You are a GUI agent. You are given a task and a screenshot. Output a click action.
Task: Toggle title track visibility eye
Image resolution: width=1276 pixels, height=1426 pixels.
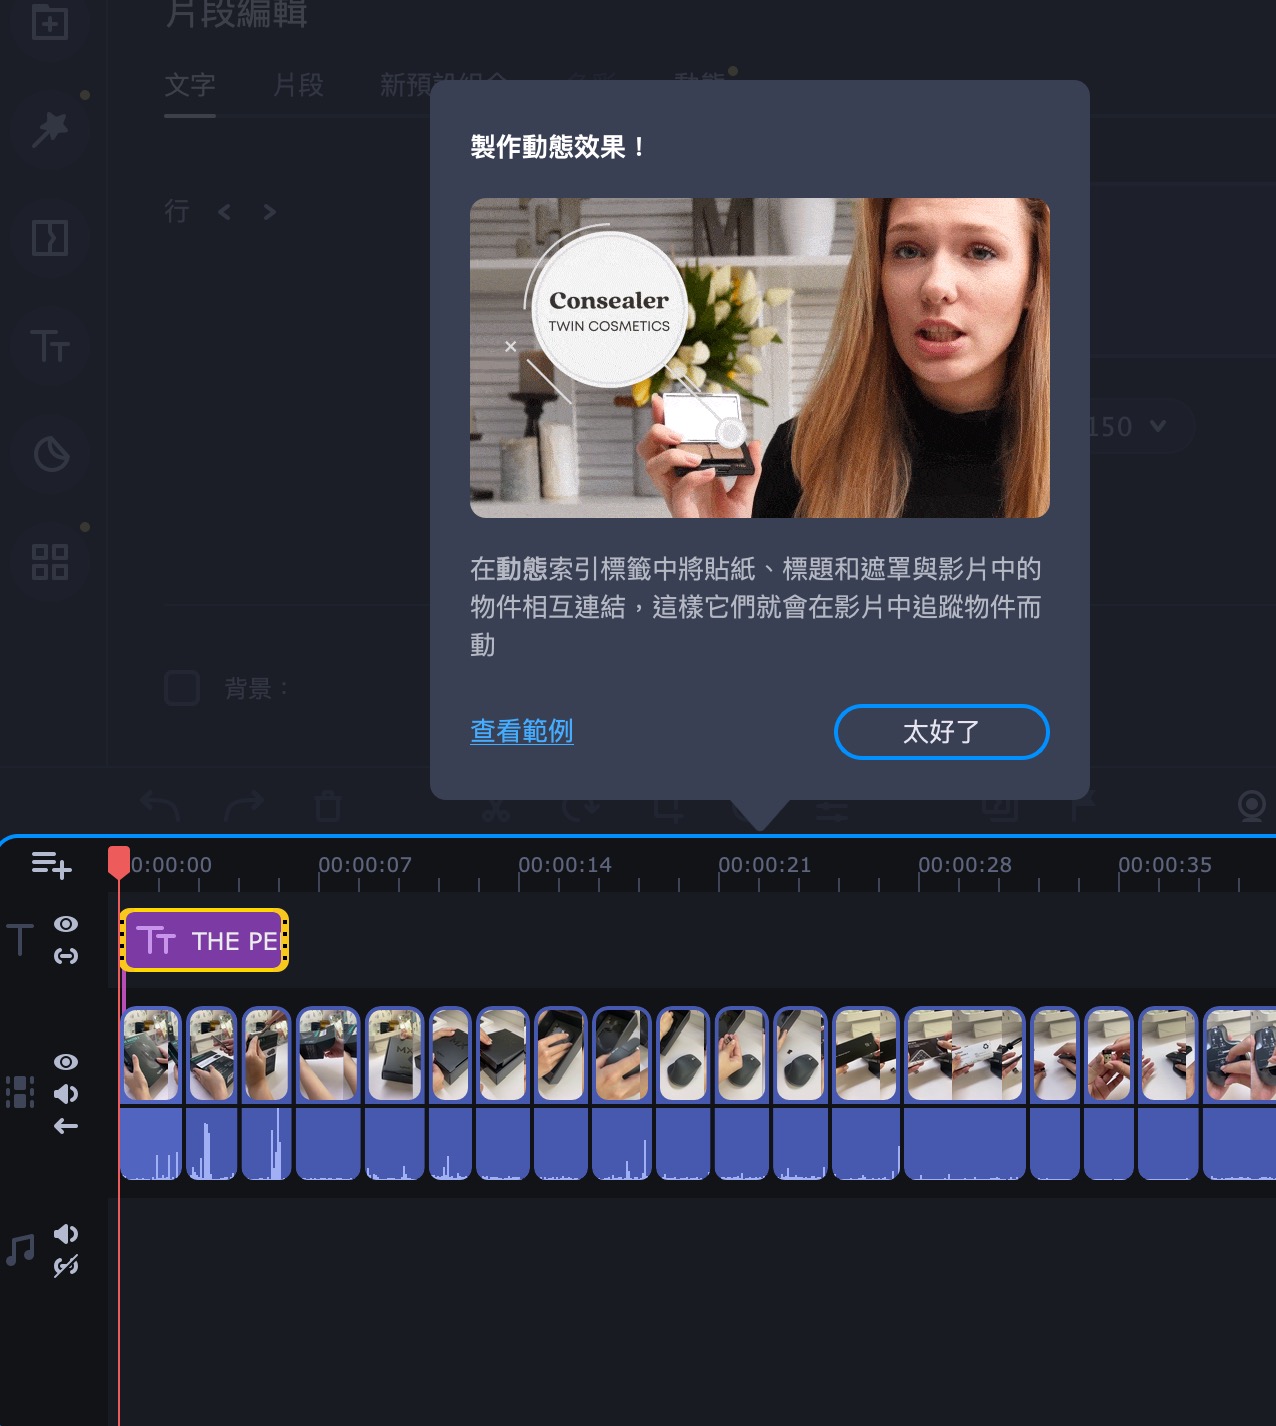pos(66,924)
